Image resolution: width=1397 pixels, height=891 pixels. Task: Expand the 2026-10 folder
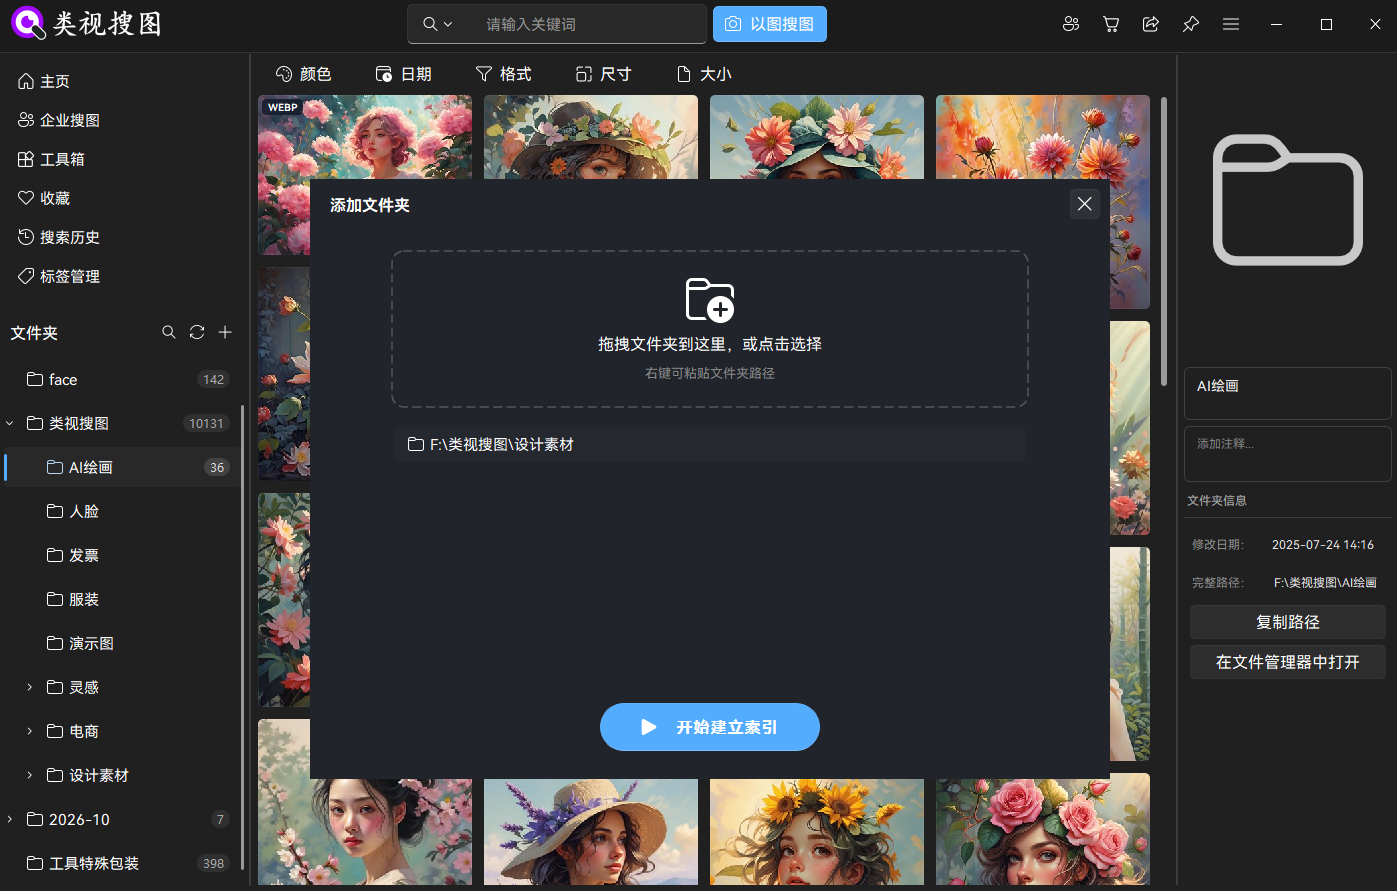click(10, 819)
